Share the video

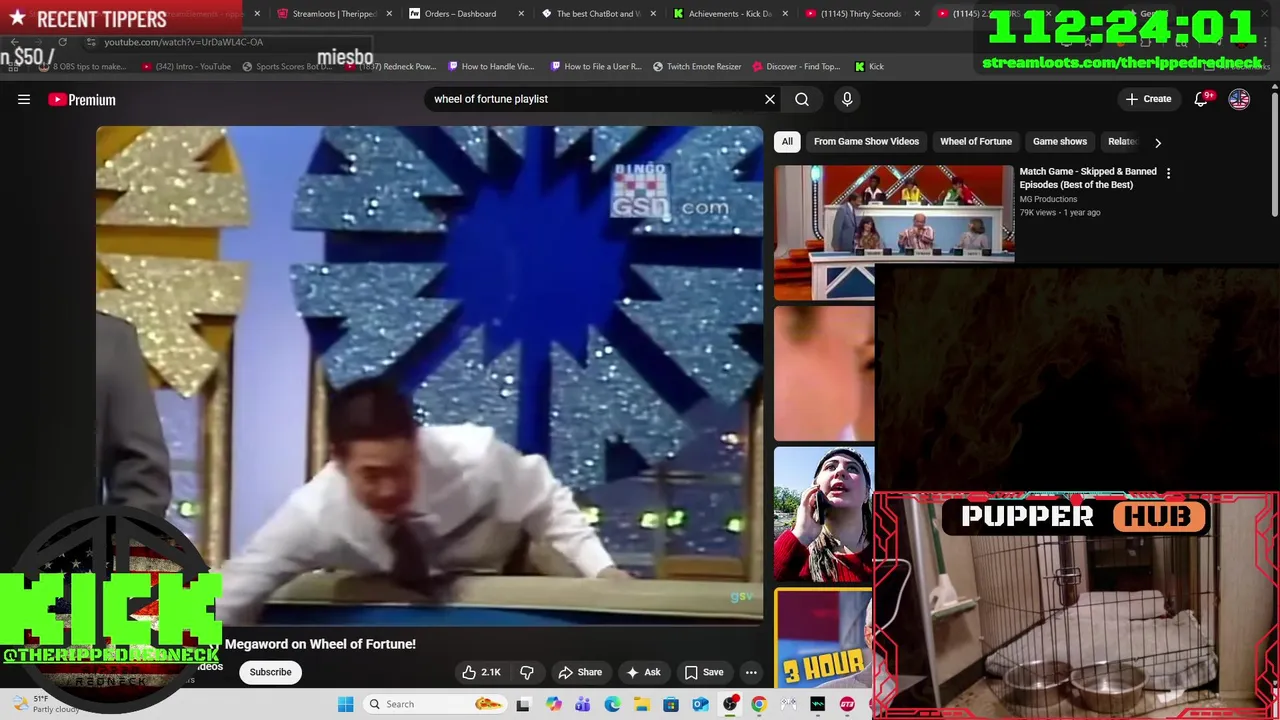click(x=580, y=672)
